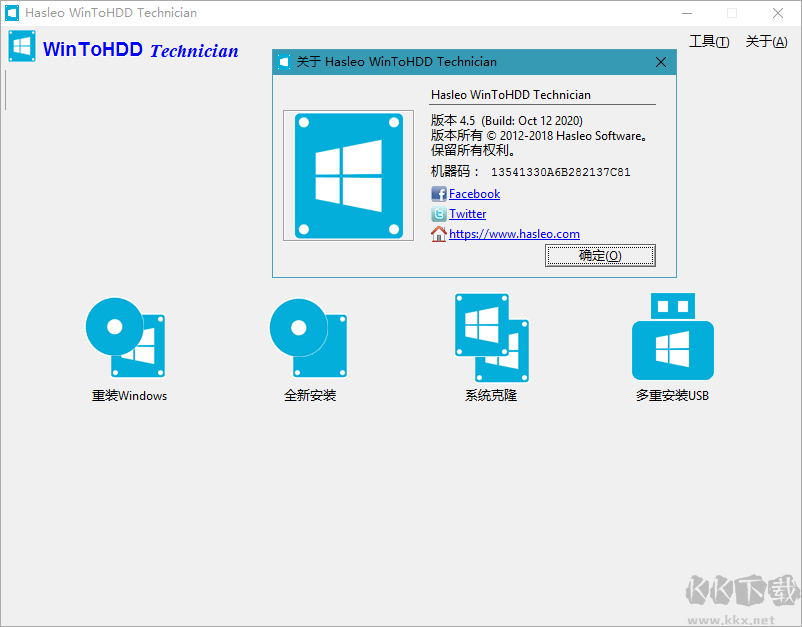
Task: Open the 工具(T) menu
Action: (x=709, y=42)
